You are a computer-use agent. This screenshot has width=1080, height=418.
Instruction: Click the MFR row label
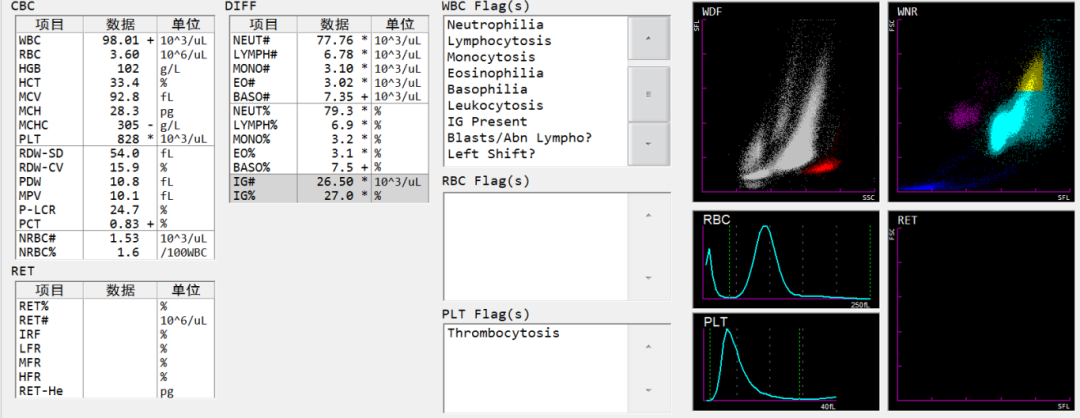click(30, 362)
